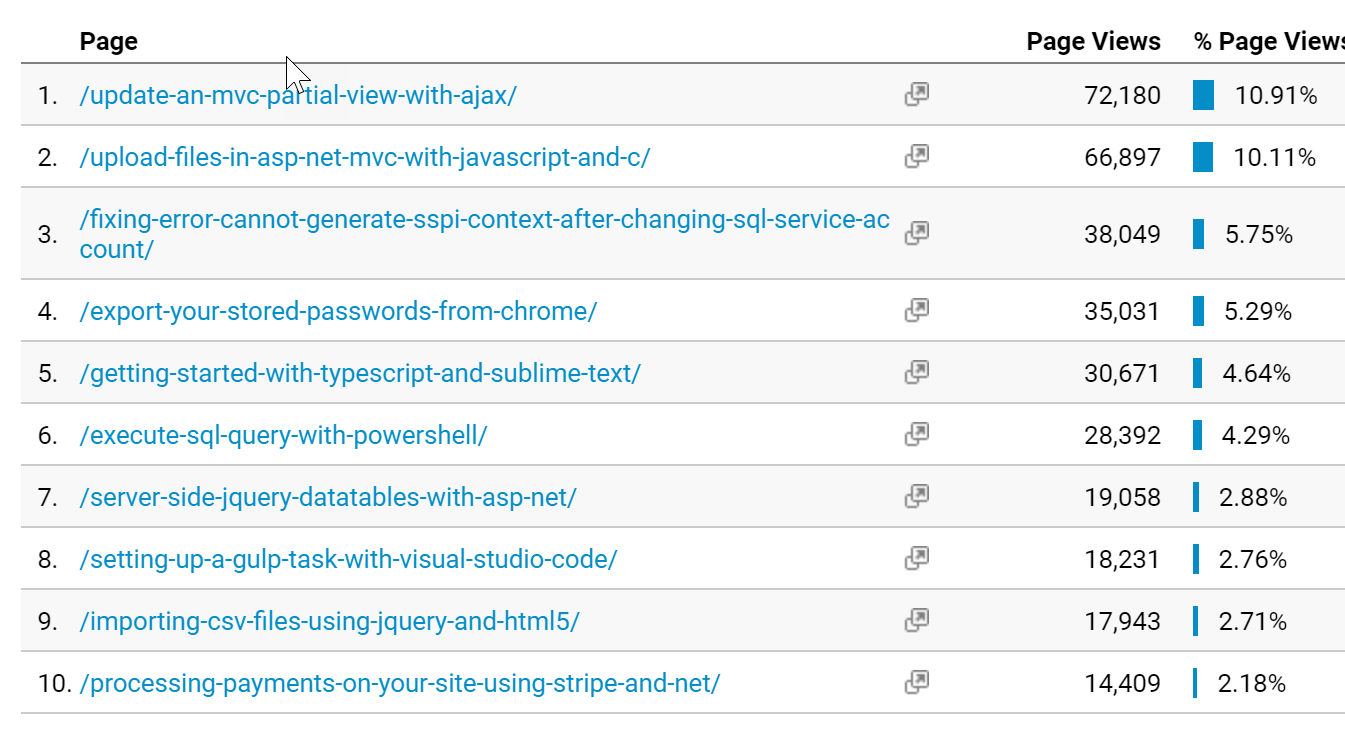Screen dimensions: 1345x731
Task: Click the /execute-sql-query-with-powershell/ link
Action: coord(283,436)
